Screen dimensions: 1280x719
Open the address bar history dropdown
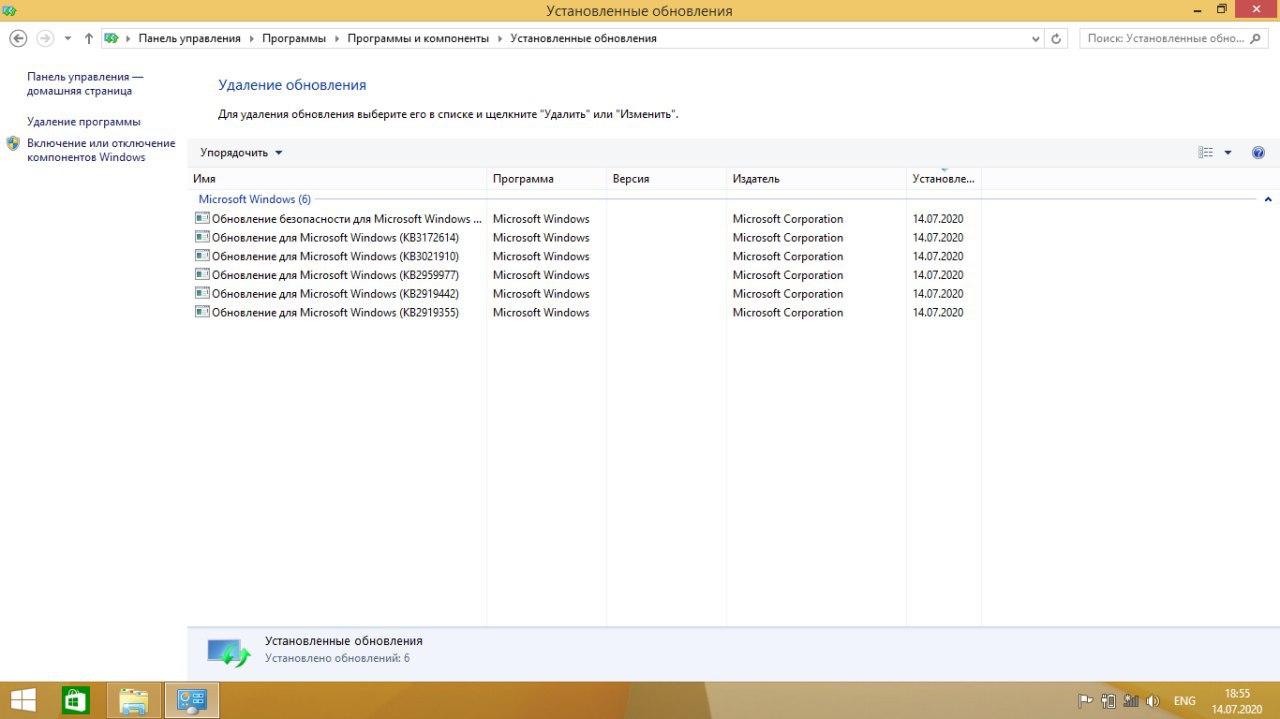(1036, 39)
